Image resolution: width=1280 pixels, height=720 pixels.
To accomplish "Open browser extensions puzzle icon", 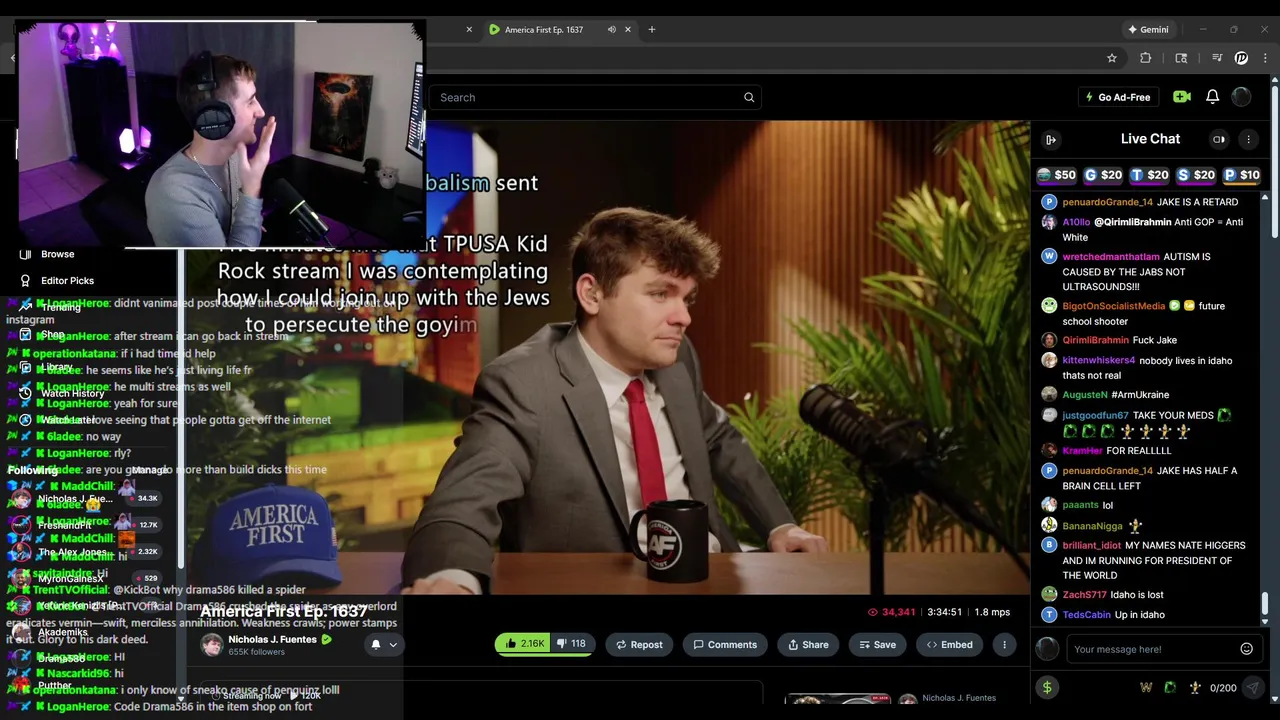I will [1146, 58].
